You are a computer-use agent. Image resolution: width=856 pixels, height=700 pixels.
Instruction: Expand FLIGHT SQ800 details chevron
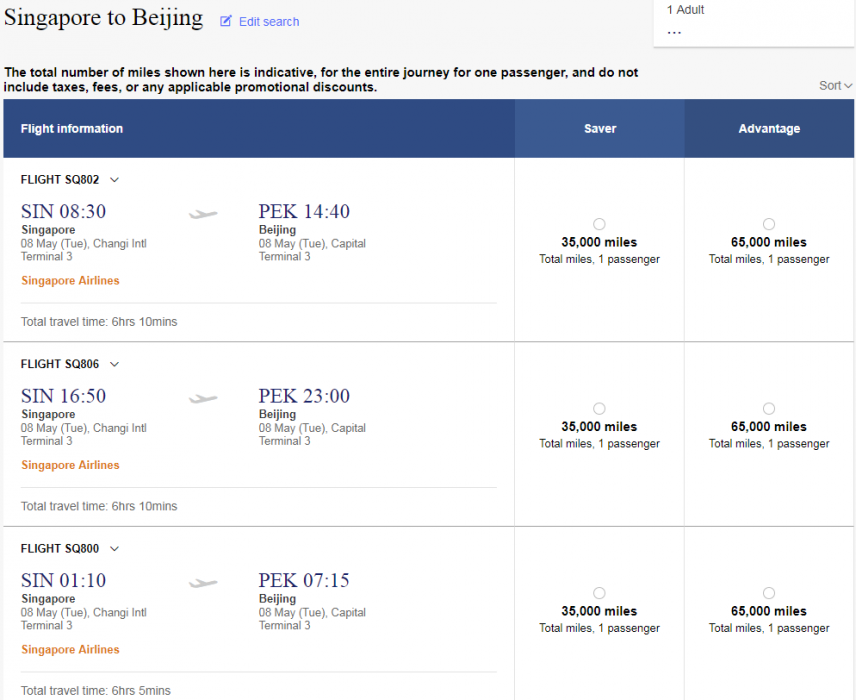point(114,549)
